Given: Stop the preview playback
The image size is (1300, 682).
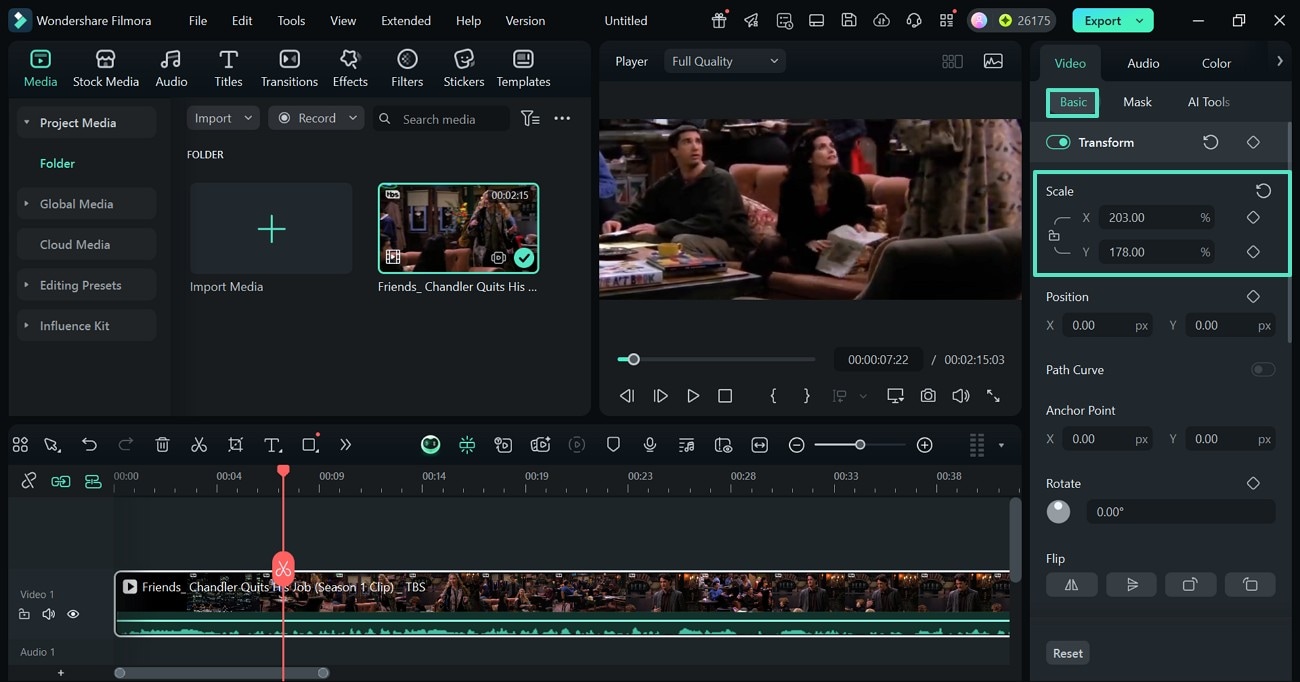Looking at the screenshot, I should 725,396.
